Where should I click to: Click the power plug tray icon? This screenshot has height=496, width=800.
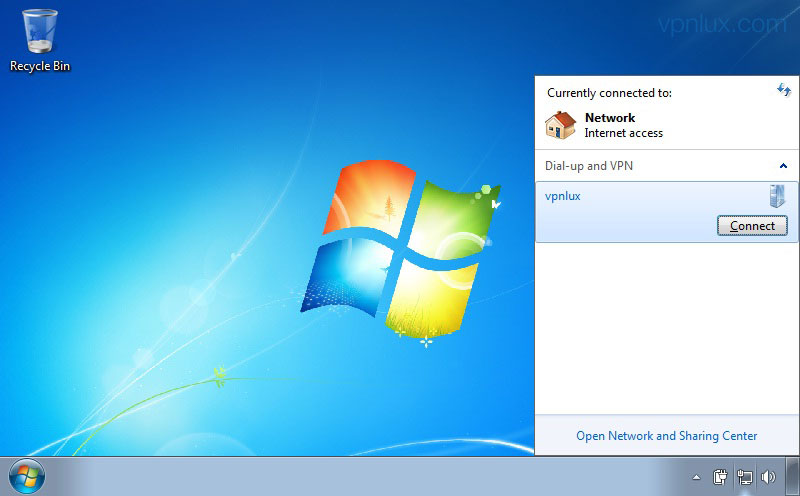pos(720,477)
